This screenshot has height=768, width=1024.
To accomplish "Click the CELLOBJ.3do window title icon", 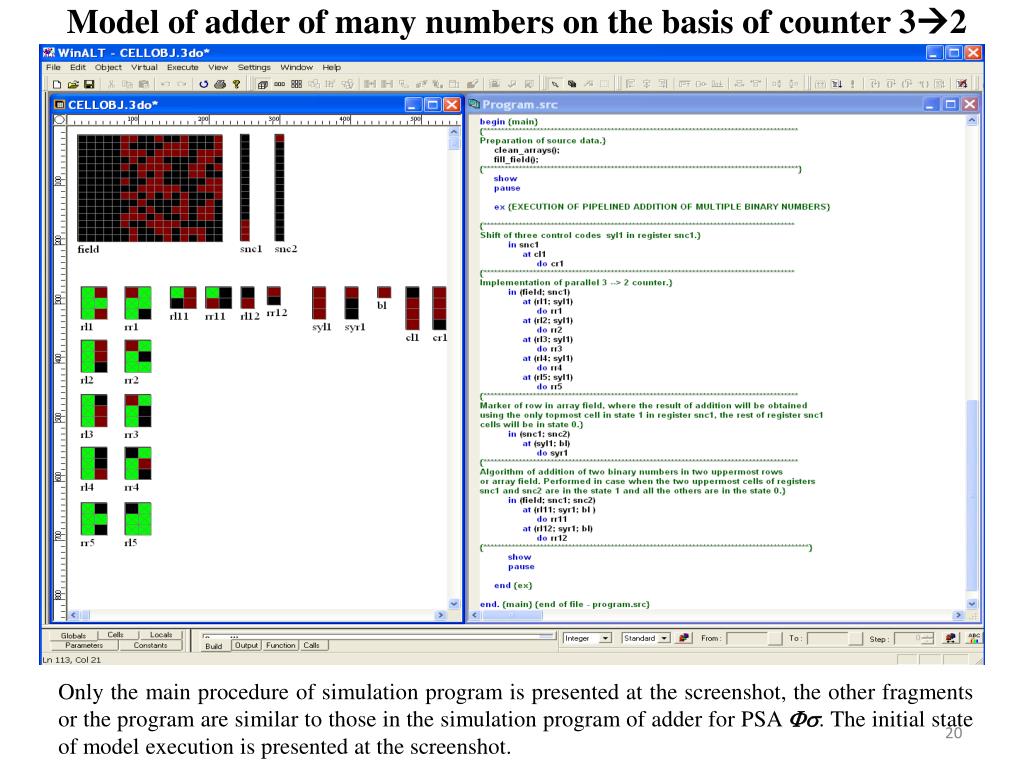I will [59, 104].
